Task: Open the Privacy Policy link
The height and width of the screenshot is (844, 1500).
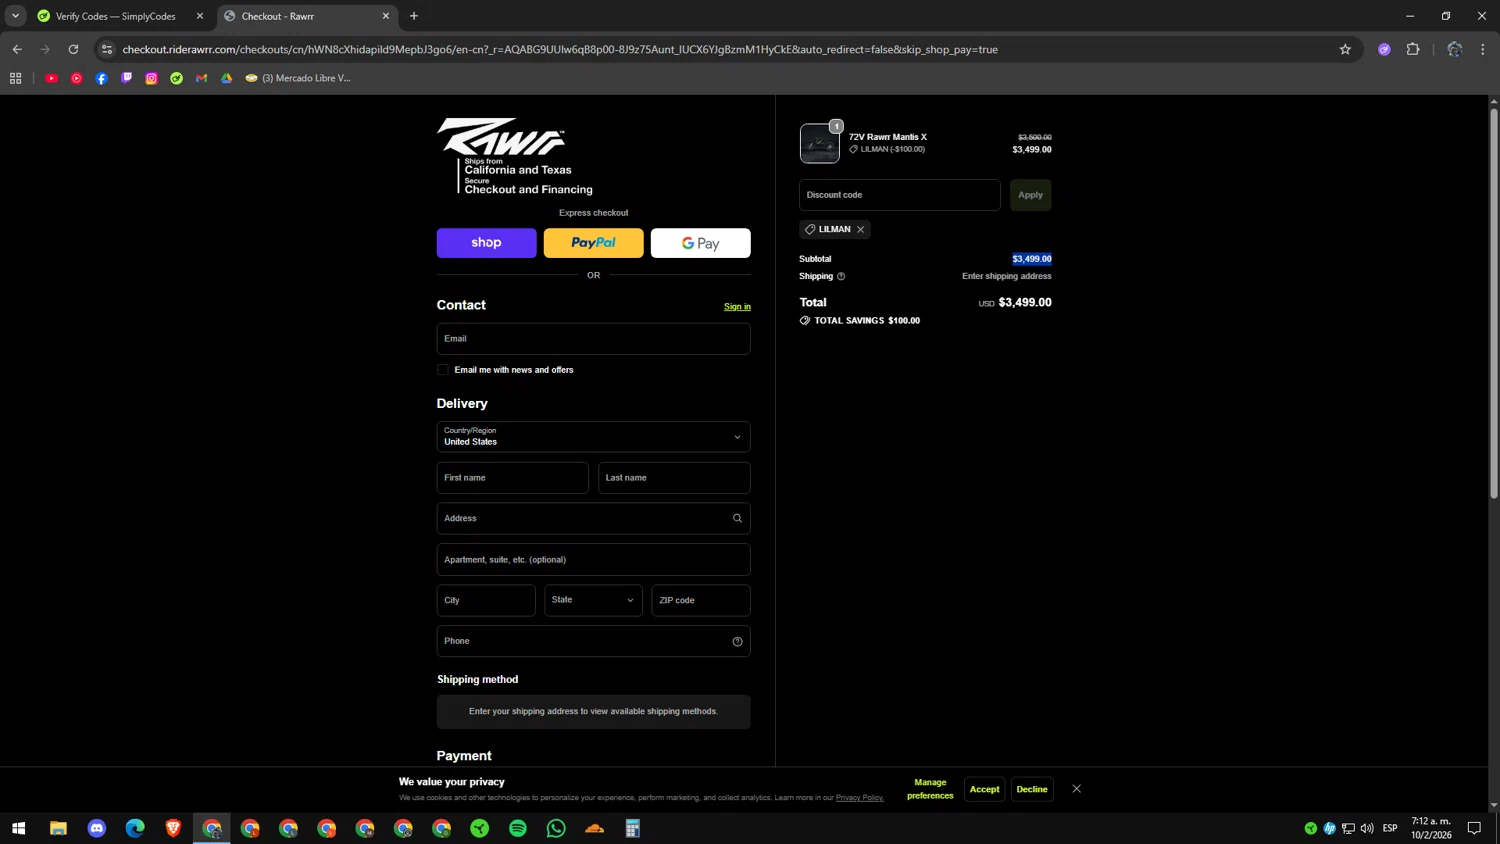Action: point(860,798)
